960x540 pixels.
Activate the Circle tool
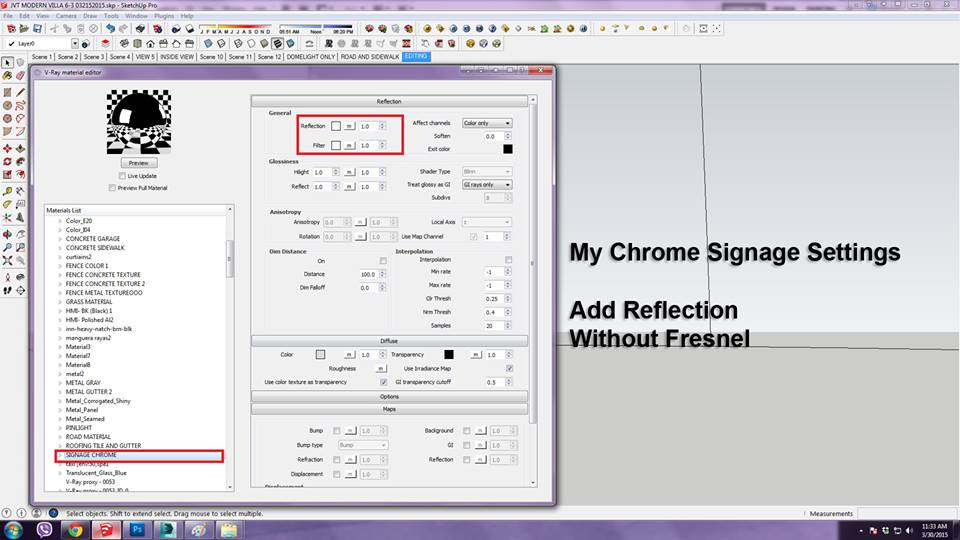coord(7,105)
